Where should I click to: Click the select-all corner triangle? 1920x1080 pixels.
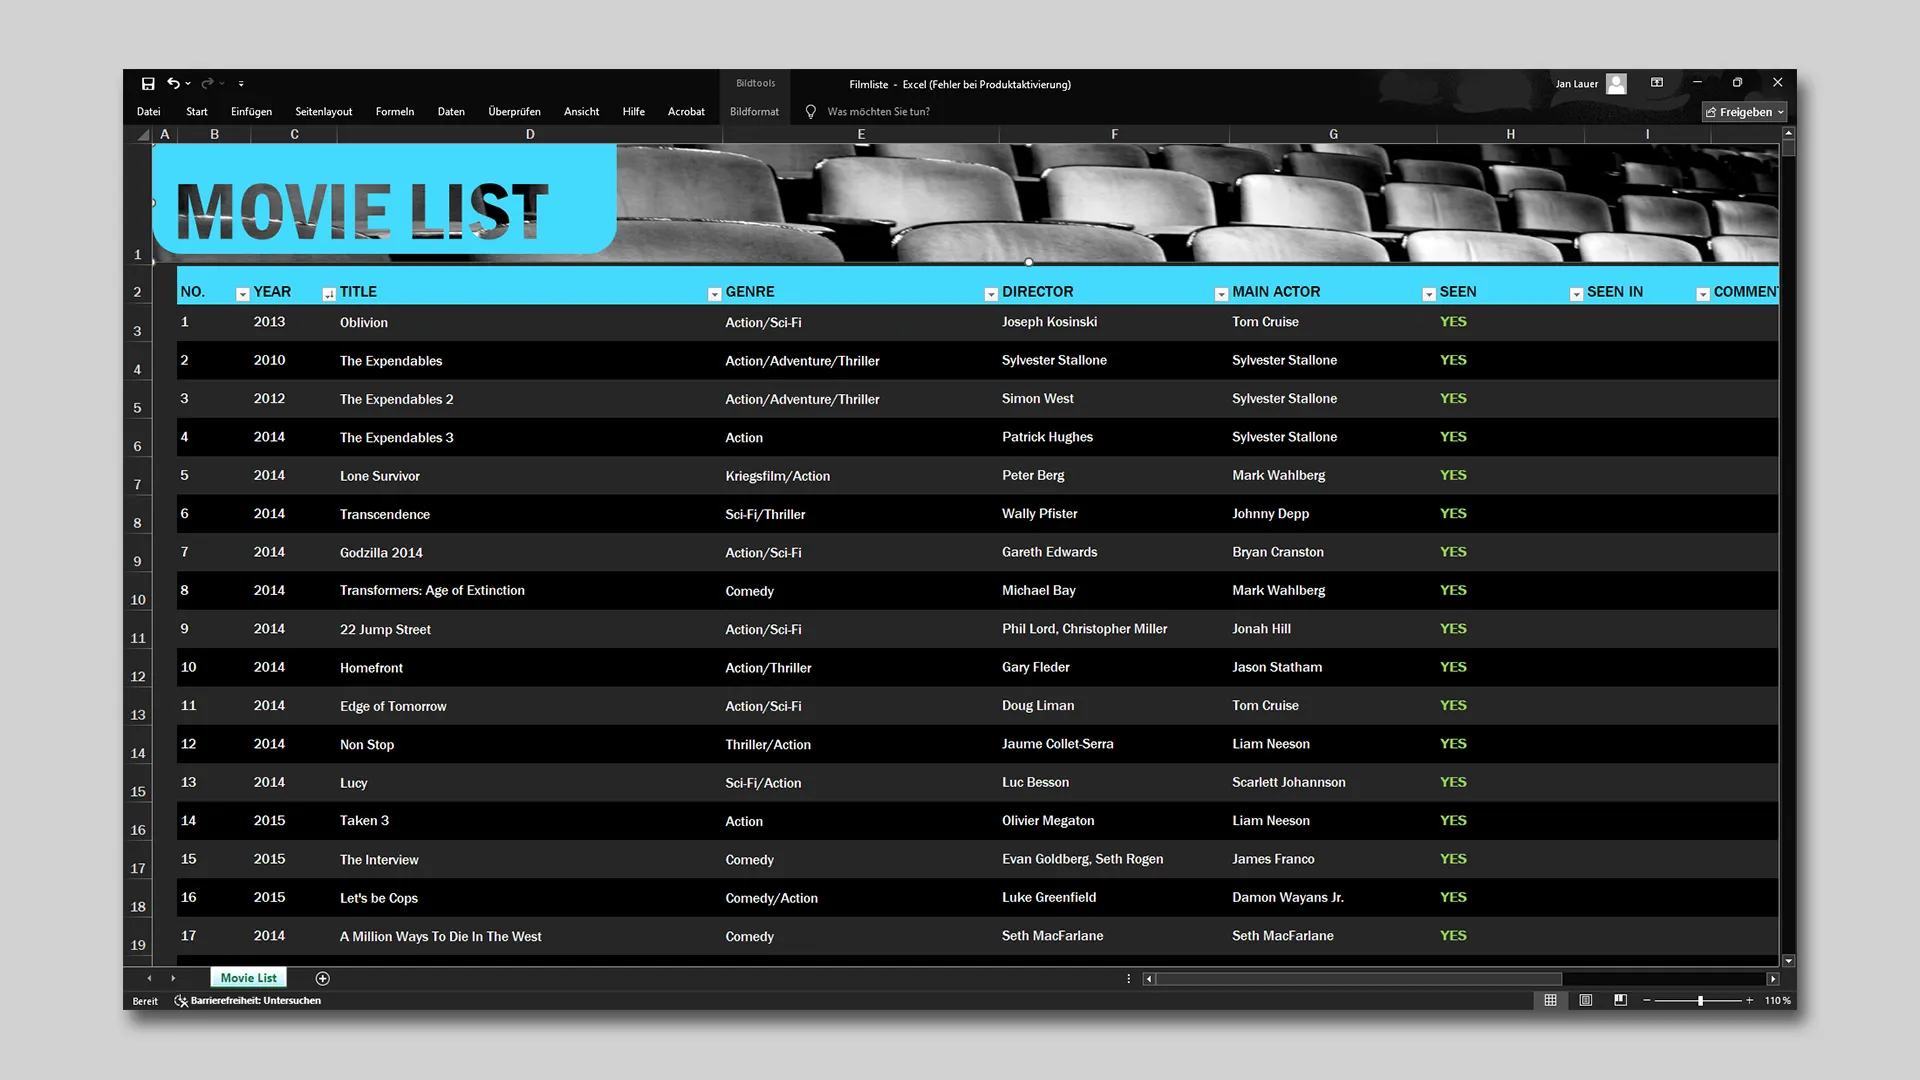pos(143,134)
